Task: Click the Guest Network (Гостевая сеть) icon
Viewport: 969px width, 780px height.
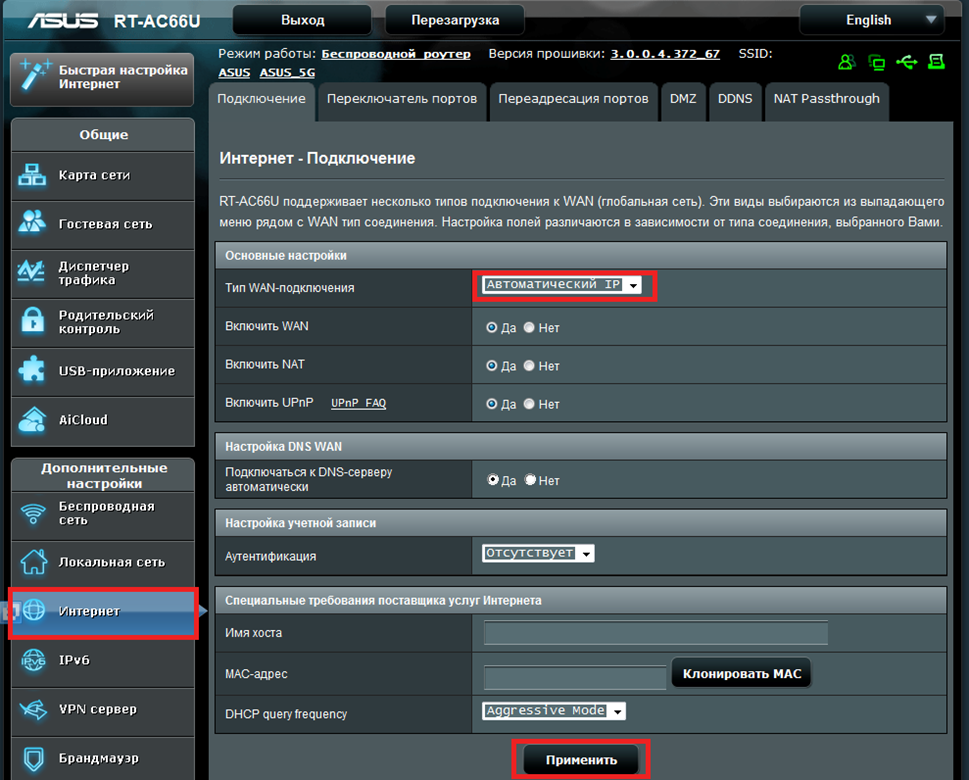Action: [x=32, y=222]
